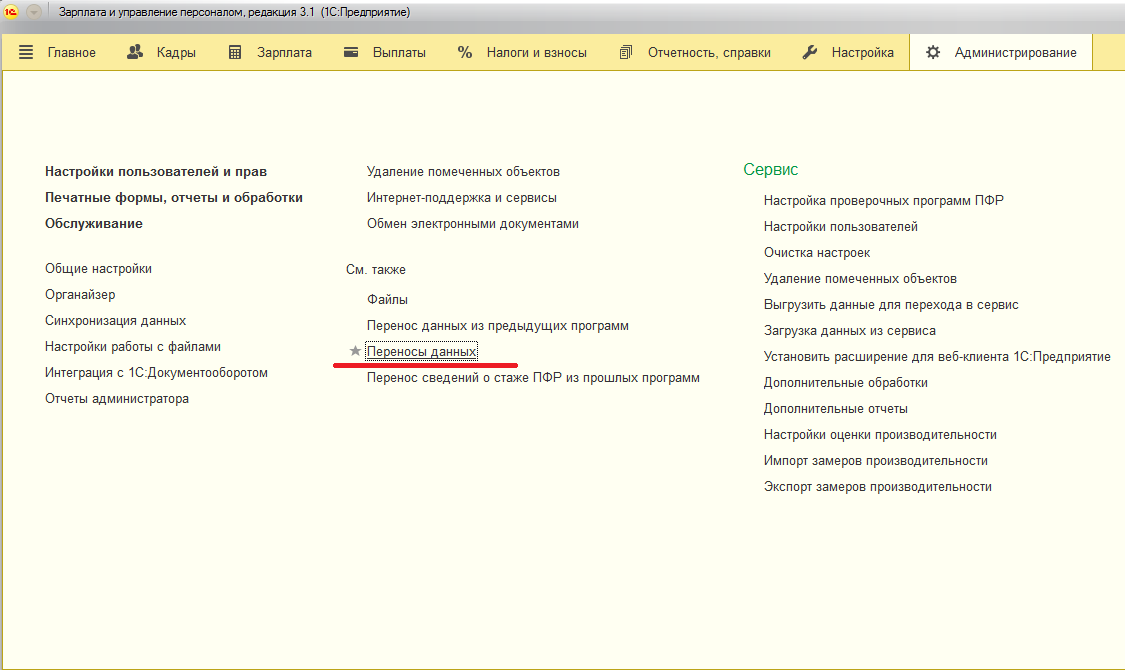This screenshot has width=1125, height=670.
Task: Click the 1C logo in title bar
Action: (x=12, y=12)
